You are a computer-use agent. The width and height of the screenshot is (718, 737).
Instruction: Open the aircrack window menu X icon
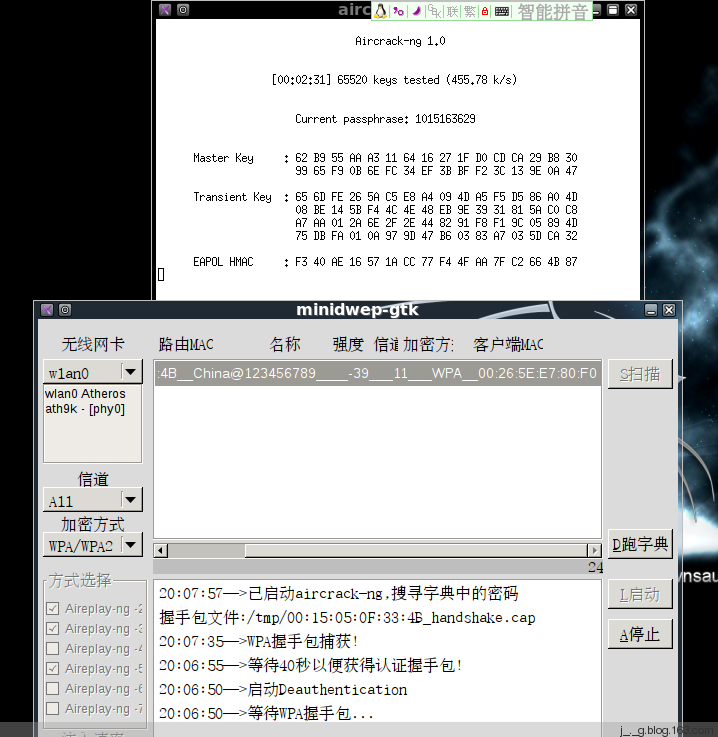coord(165,9)
